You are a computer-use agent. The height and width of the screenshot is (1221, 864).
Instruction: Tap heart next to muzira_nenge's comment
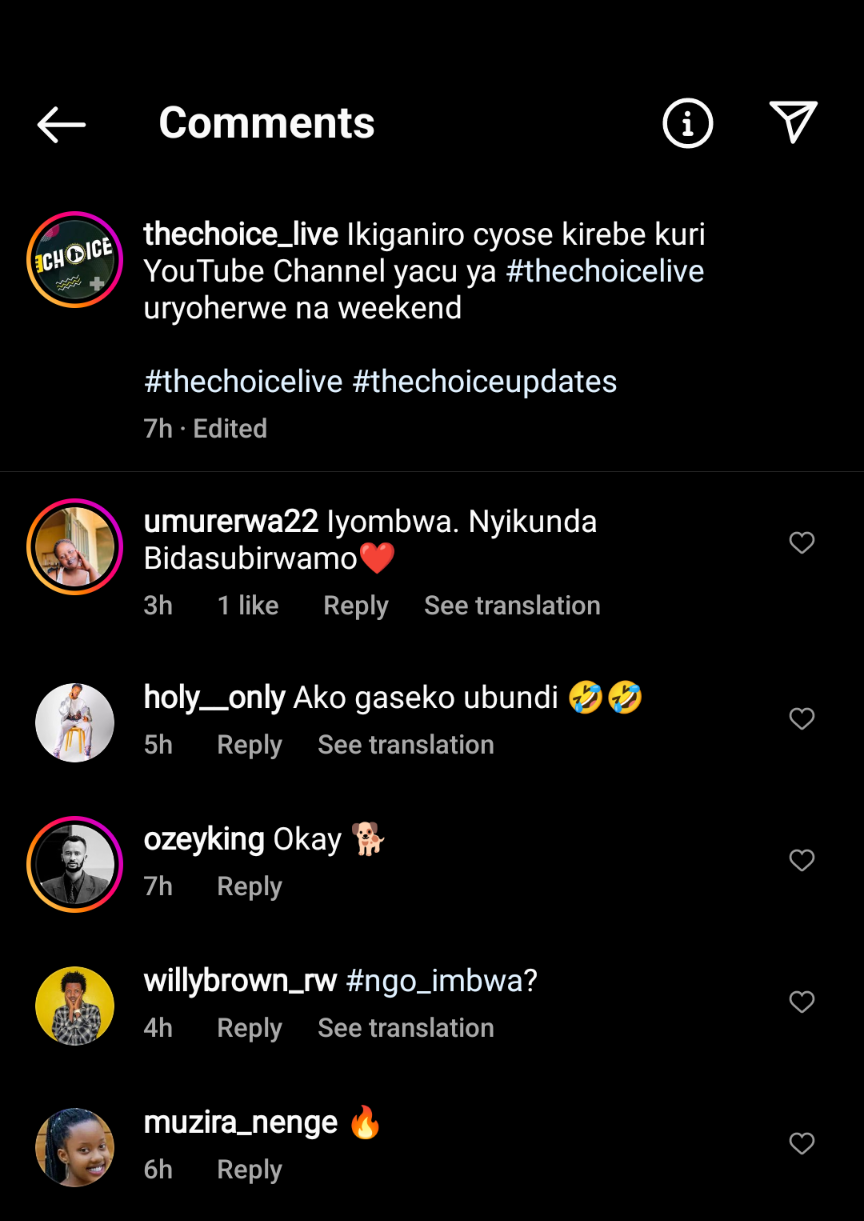coord(802,1143)
